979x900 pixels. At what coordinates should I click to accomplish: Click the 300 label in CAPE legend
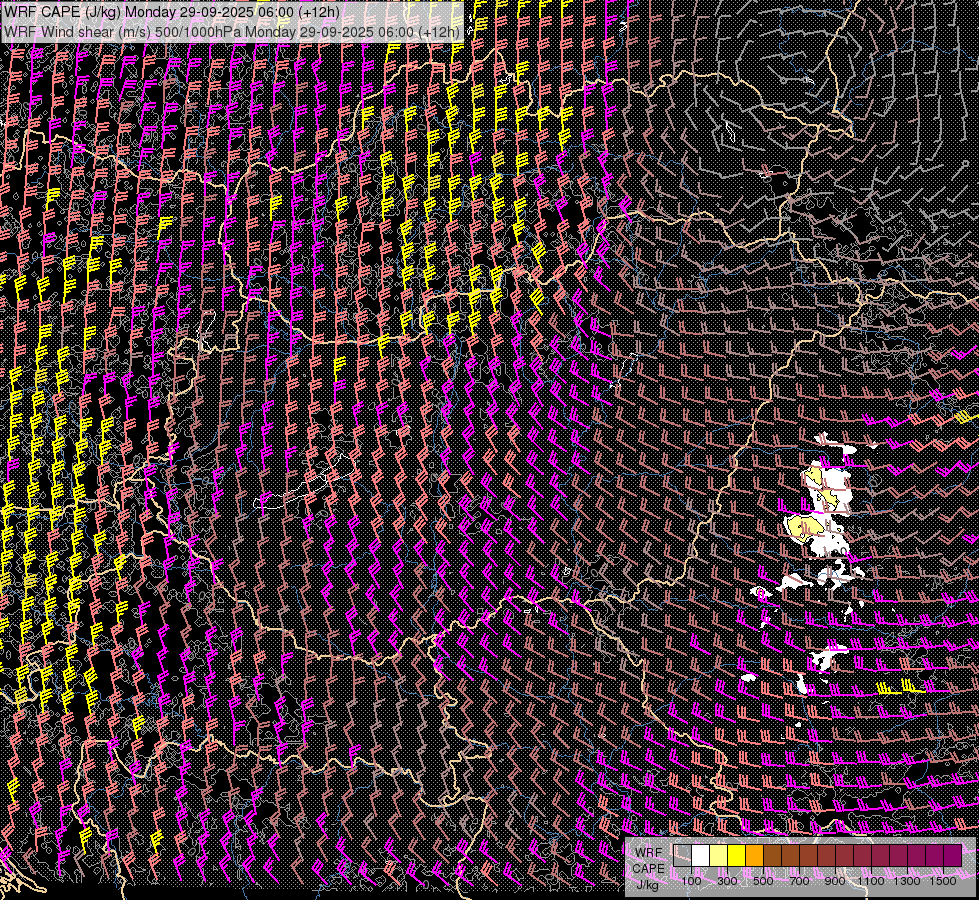[727, 881]
